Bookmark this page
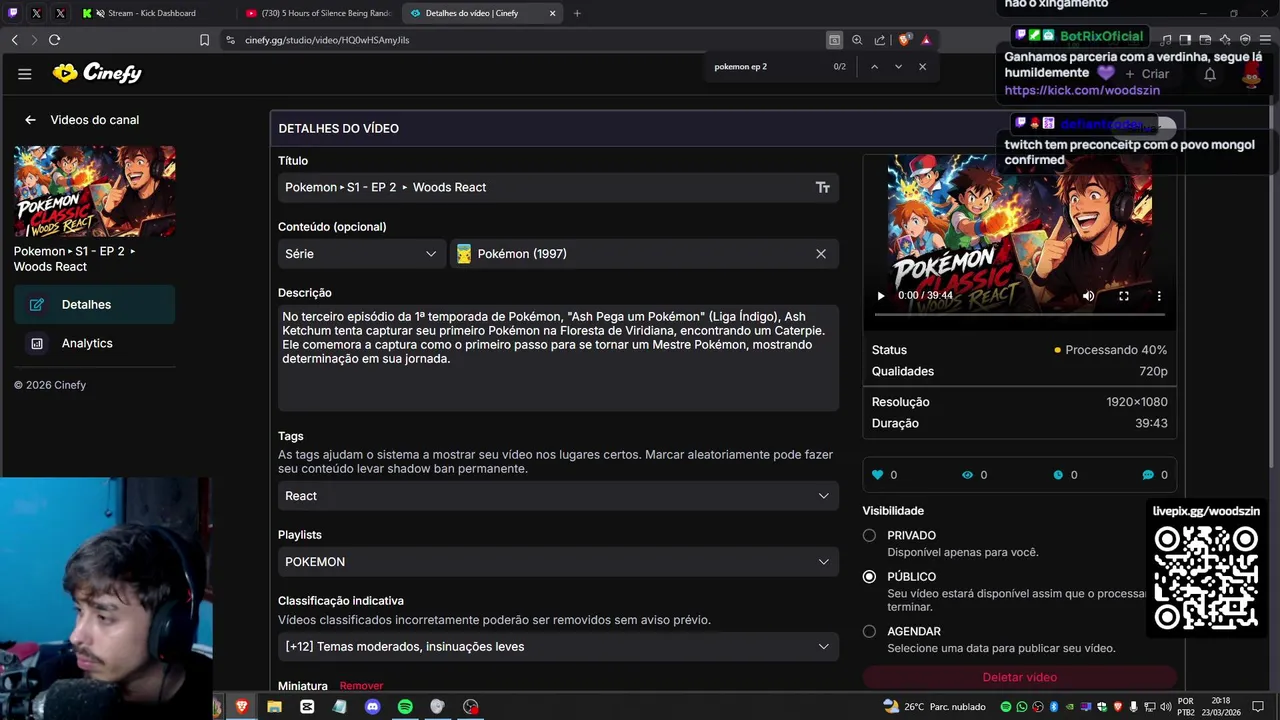Viewport: 1280px width, 720px height. [x=204, y=40]
